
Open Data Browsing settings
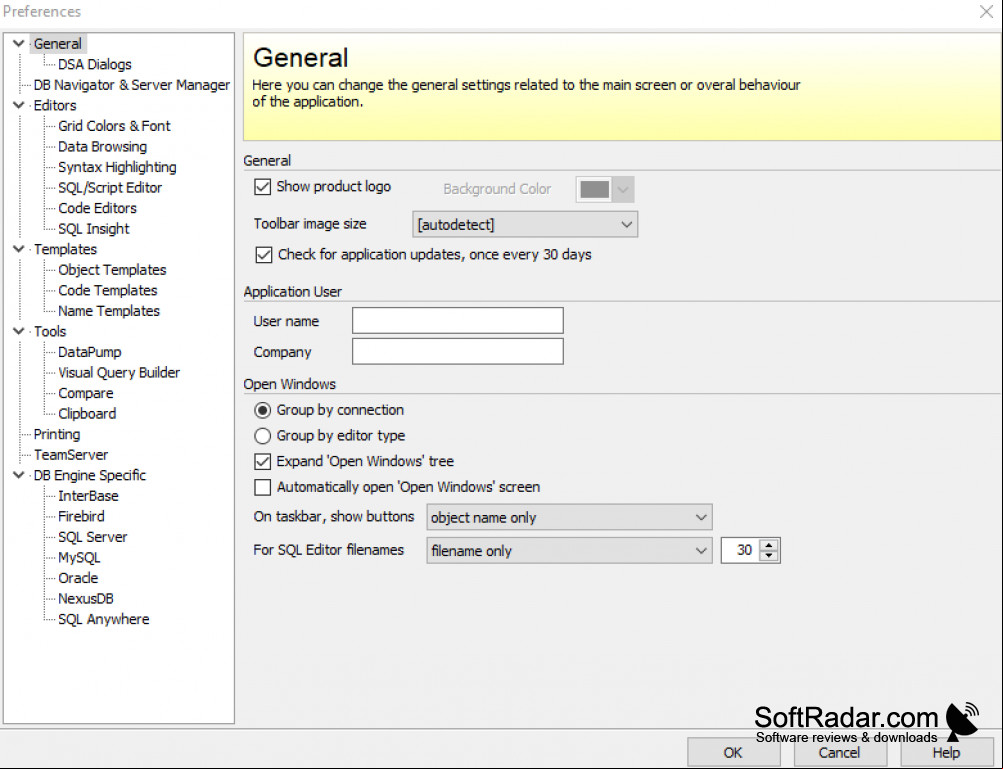[x=102, y=147]
